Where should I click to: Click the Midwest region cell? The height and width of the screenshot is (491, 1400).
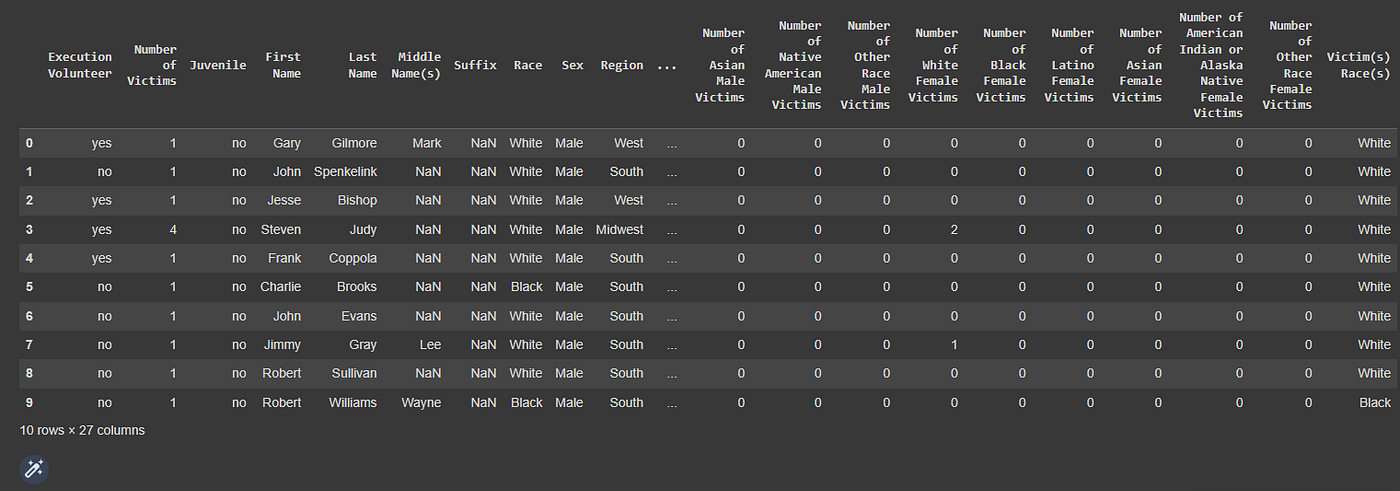(620, 229)
